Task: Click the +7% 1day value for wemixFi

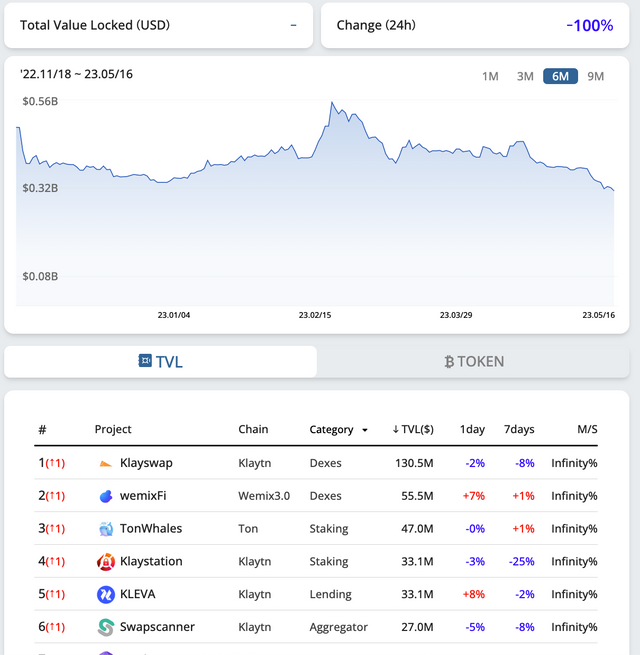Action: click(474, 496)
